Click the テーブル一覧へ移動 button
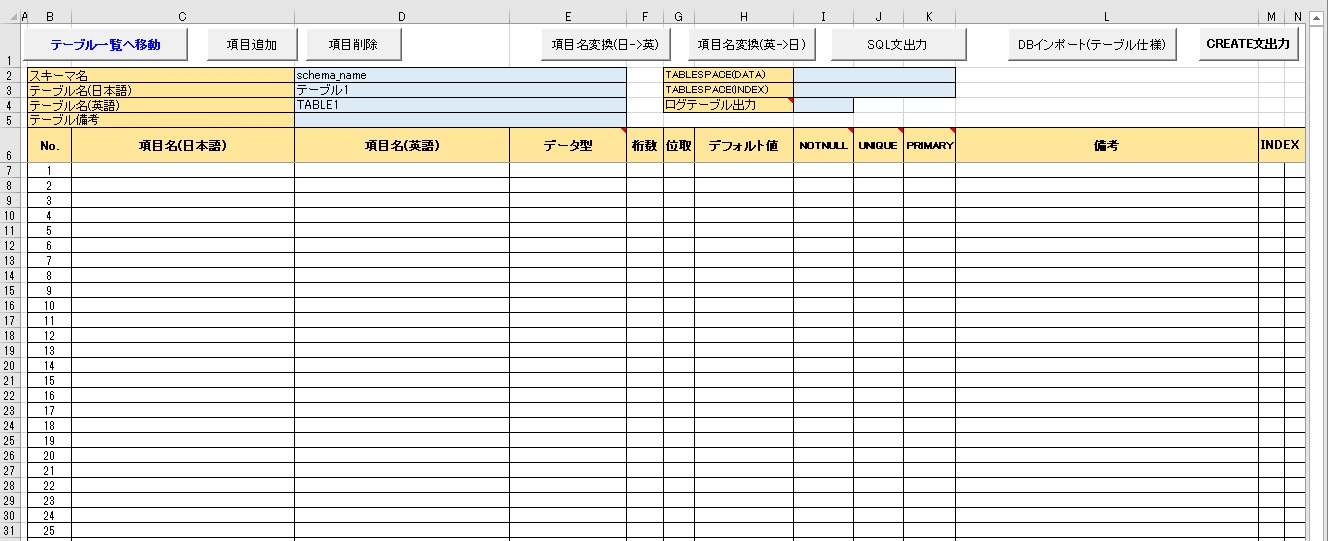Image resolution: width=1328 pixels, height=541 pixels. point(105,44)
